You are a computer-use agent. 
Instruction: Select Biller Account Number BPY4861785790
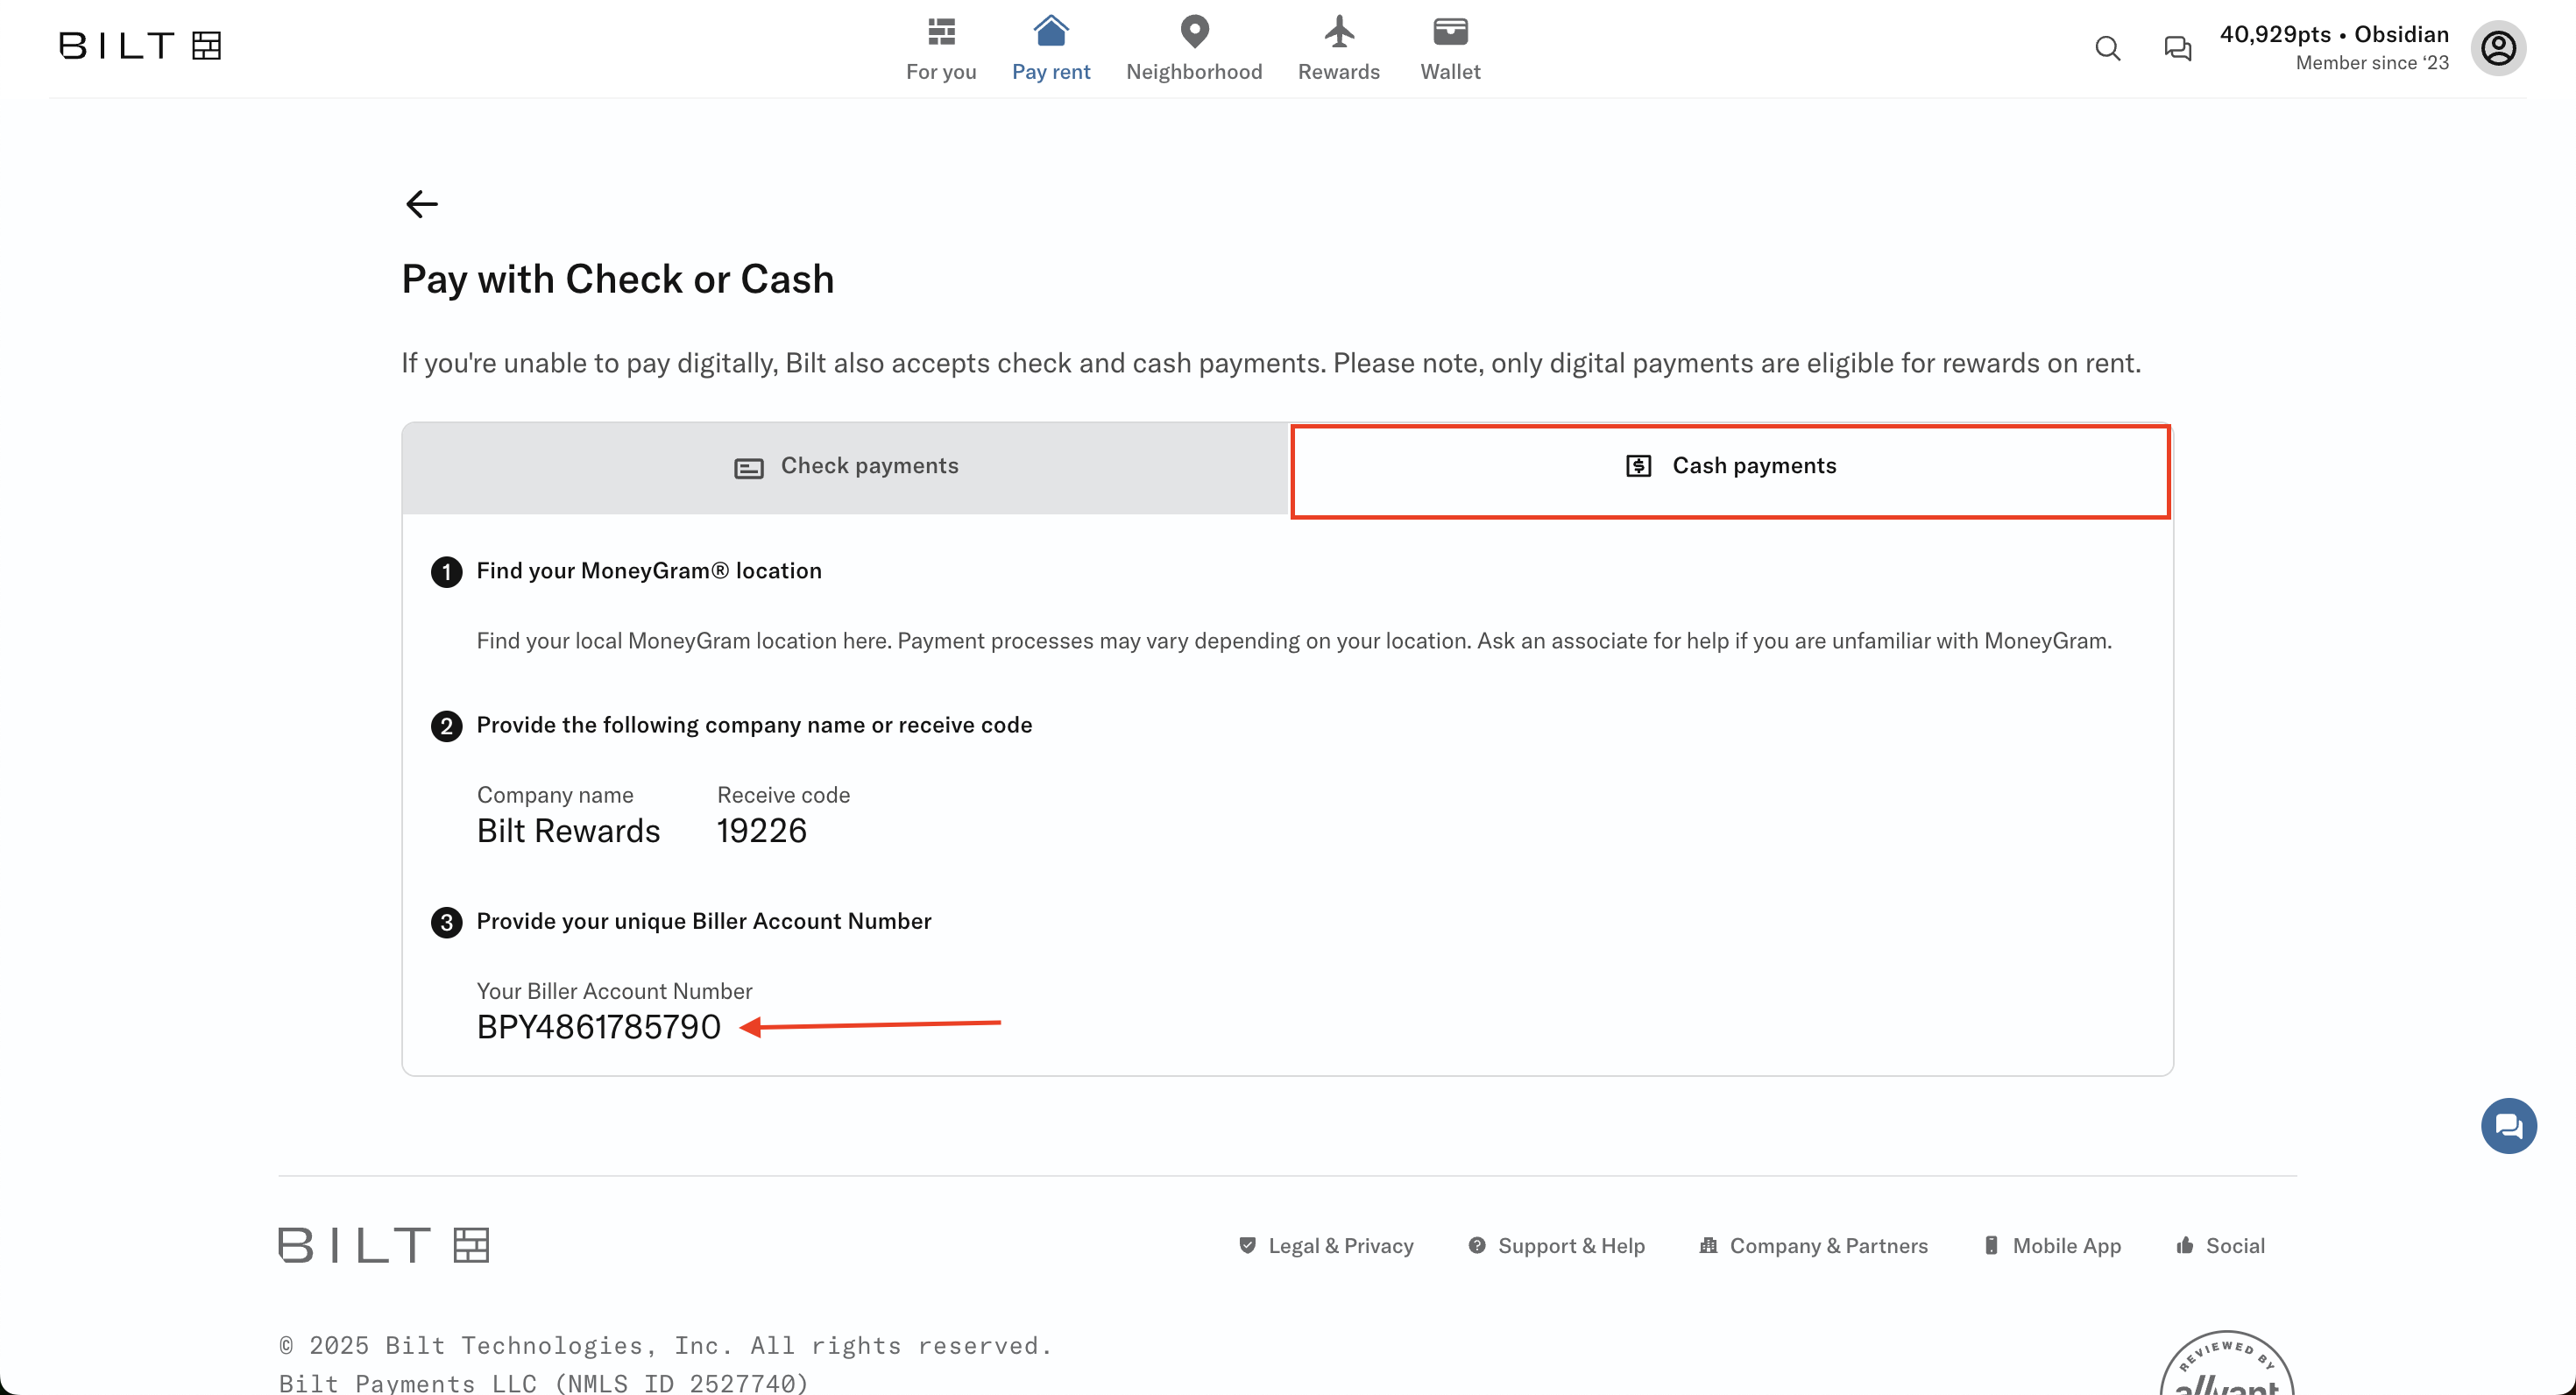click(598, 1027)
